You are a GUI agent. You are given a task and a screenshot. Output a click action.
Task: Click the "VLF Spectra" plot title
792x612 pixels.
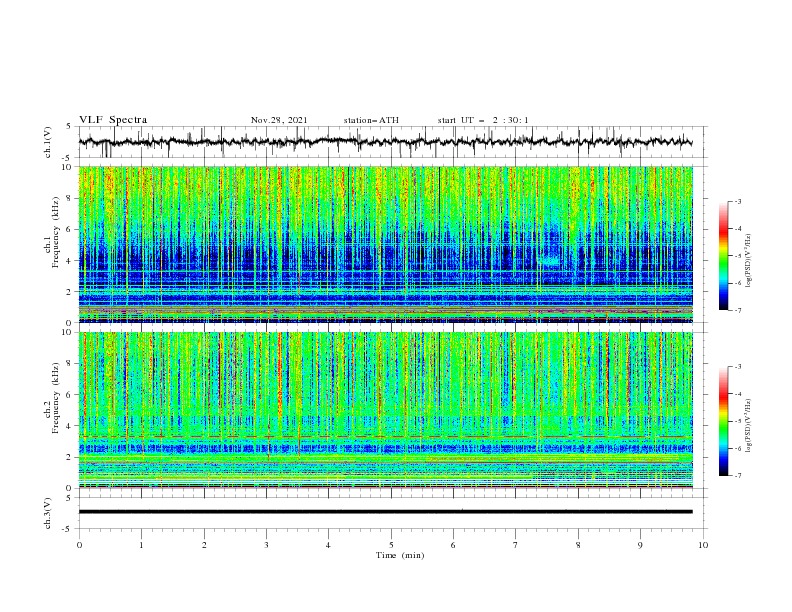[x=113, y=120]
